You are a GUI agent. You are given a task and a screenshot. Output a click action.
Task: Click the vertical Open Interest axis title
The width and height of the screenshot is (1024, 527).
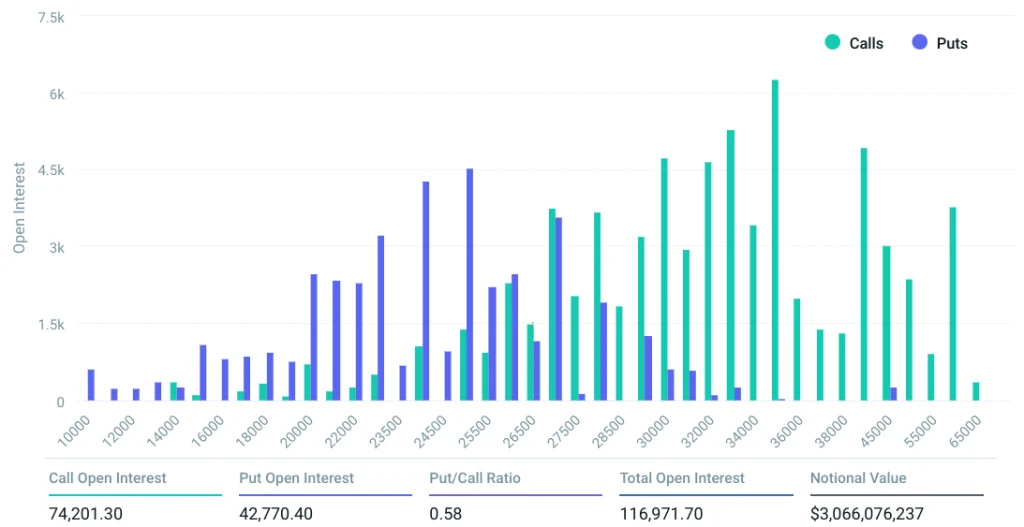[19, 209]
